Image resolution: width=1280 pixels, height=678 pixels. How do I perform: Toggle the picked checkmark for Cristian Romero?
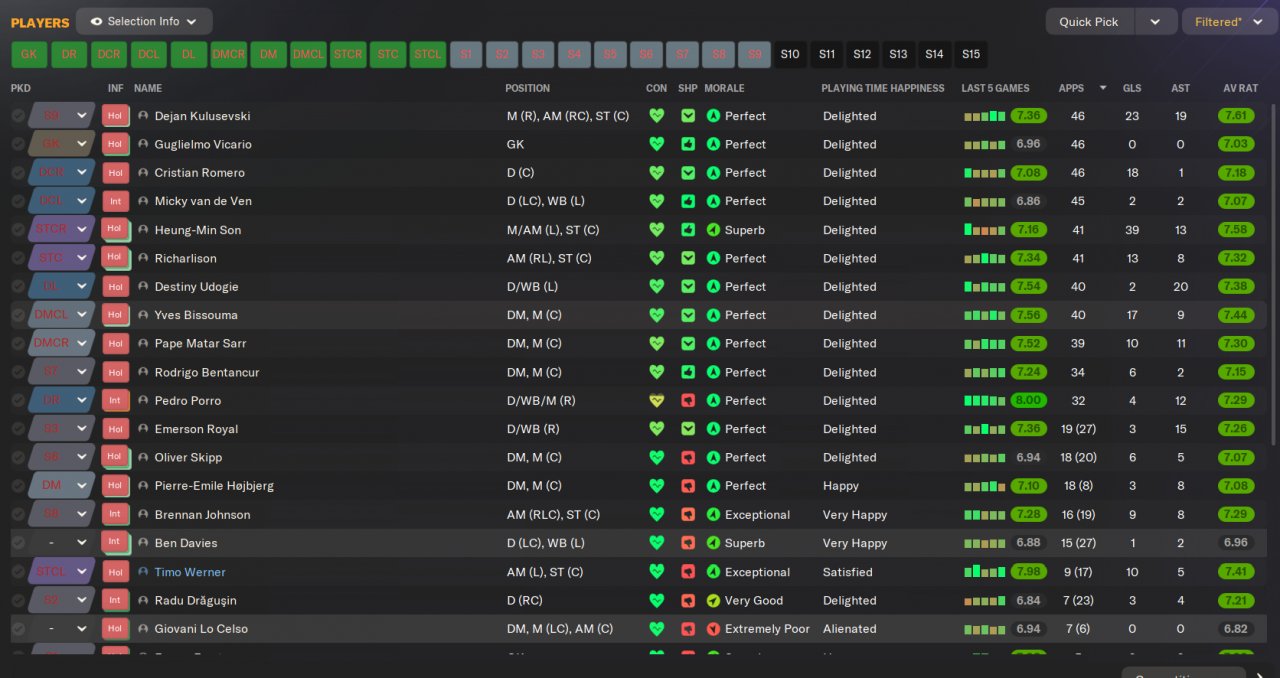click(x=18, y=173)
